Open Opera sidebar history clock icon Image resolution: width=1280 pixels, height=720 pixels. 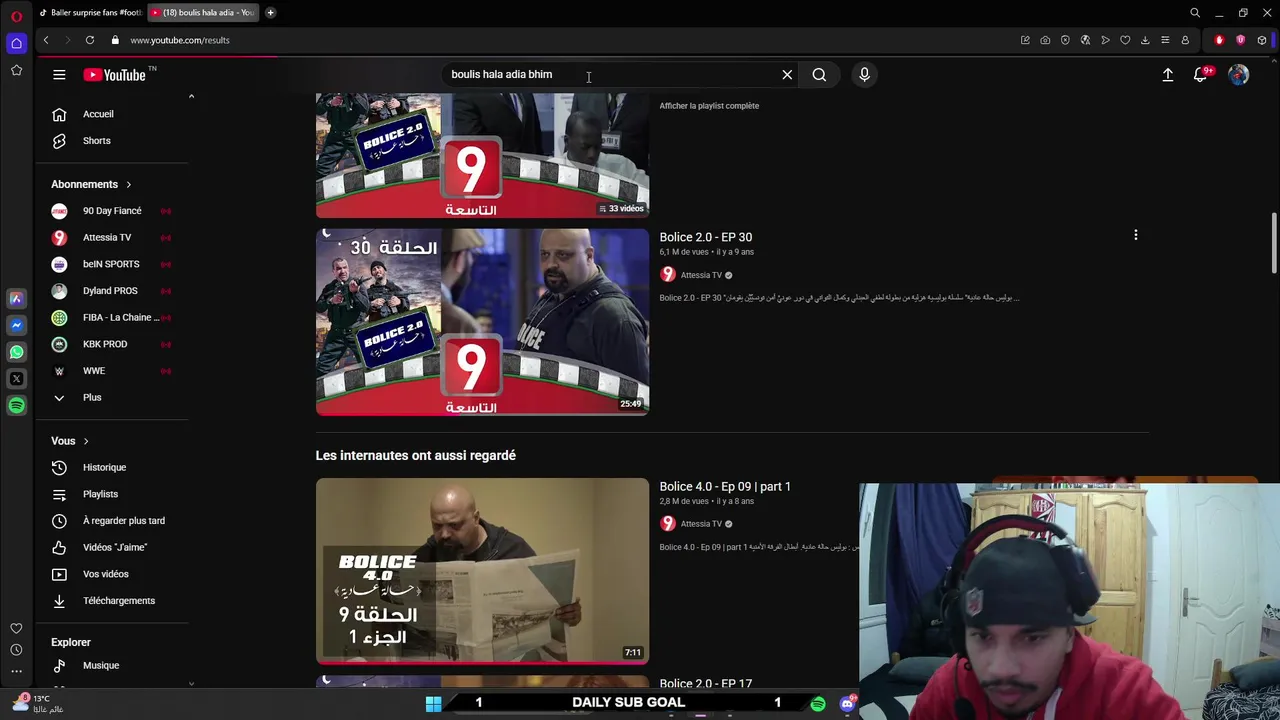coord(16,650)
